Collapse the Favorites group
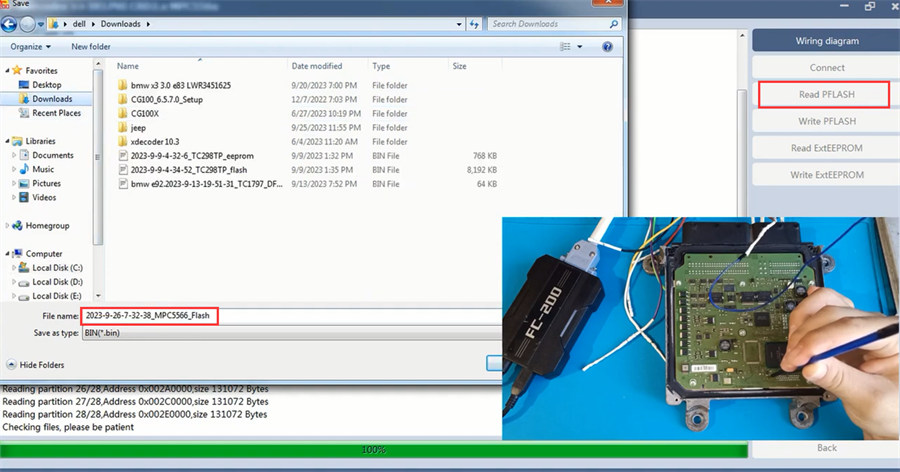 [7, 71]
